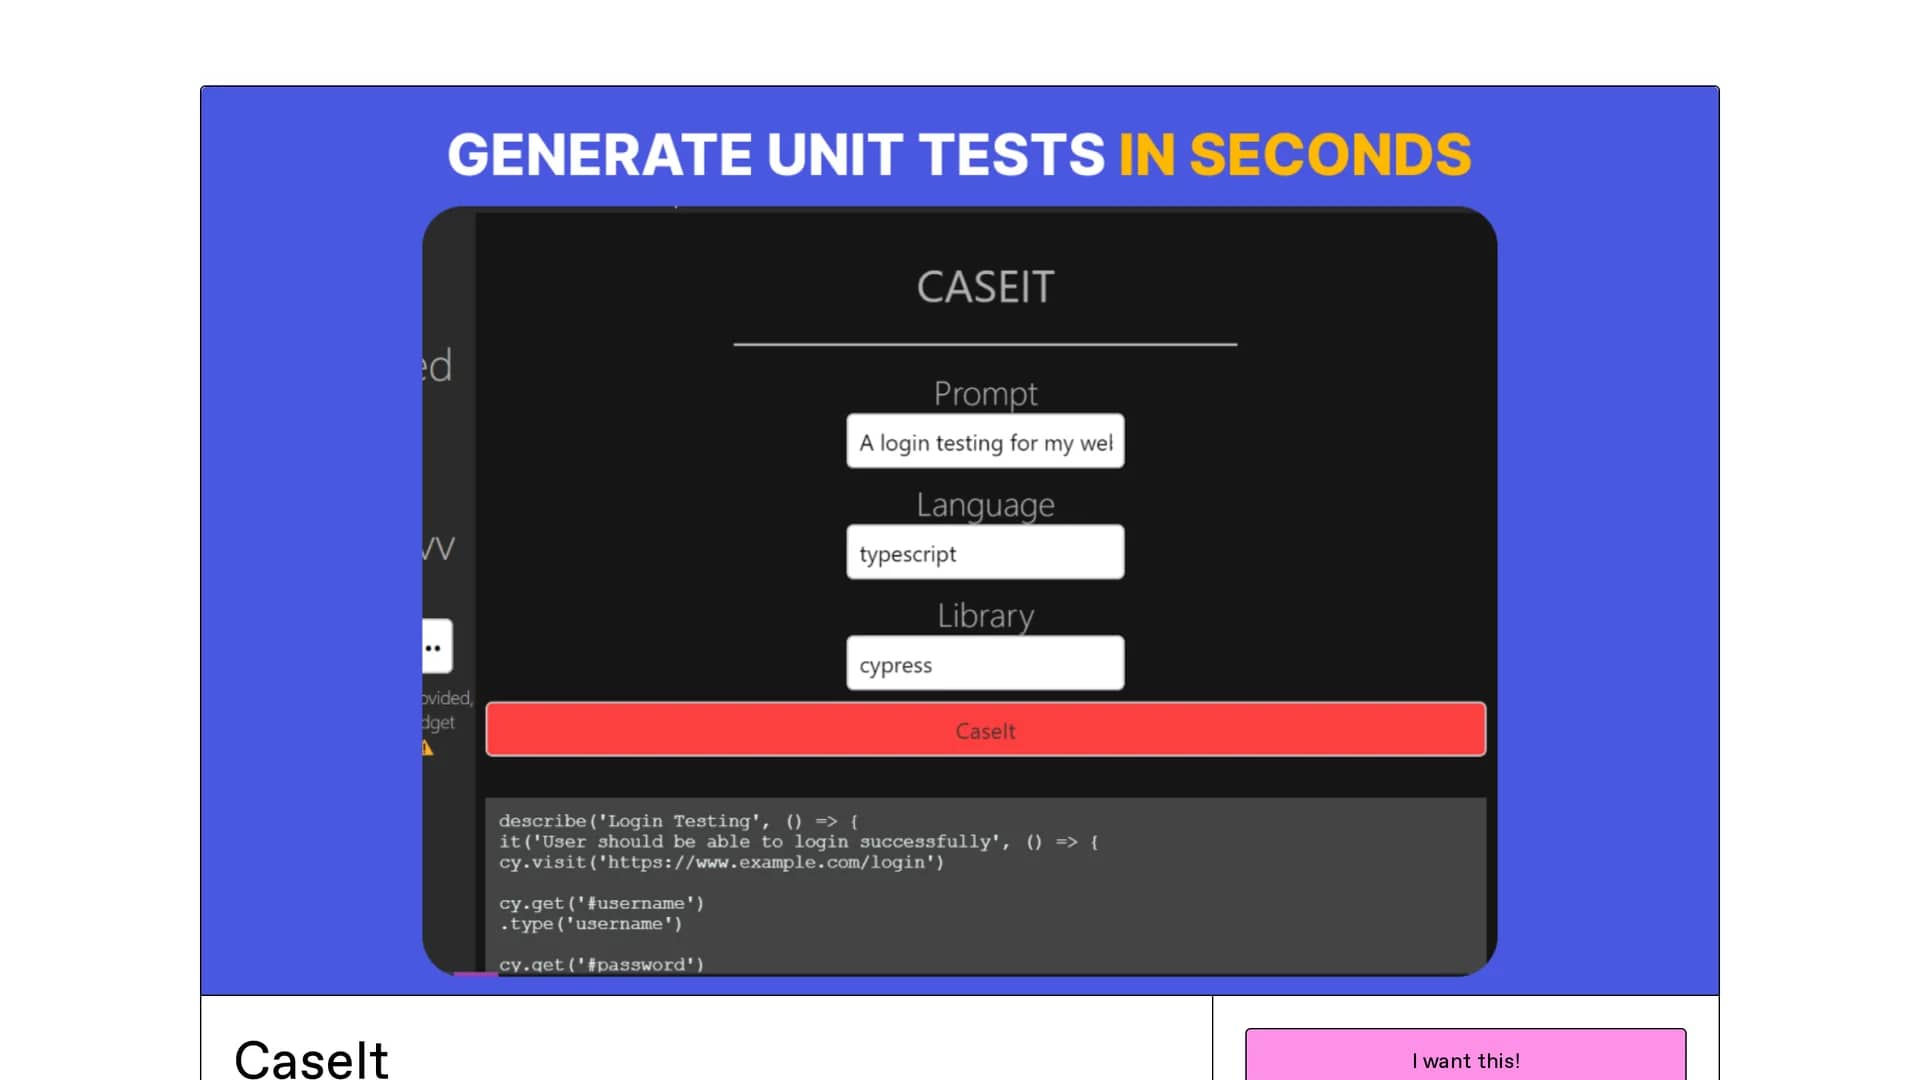Click the Library label
The image size is (1920, 1080).
point(985,616)
